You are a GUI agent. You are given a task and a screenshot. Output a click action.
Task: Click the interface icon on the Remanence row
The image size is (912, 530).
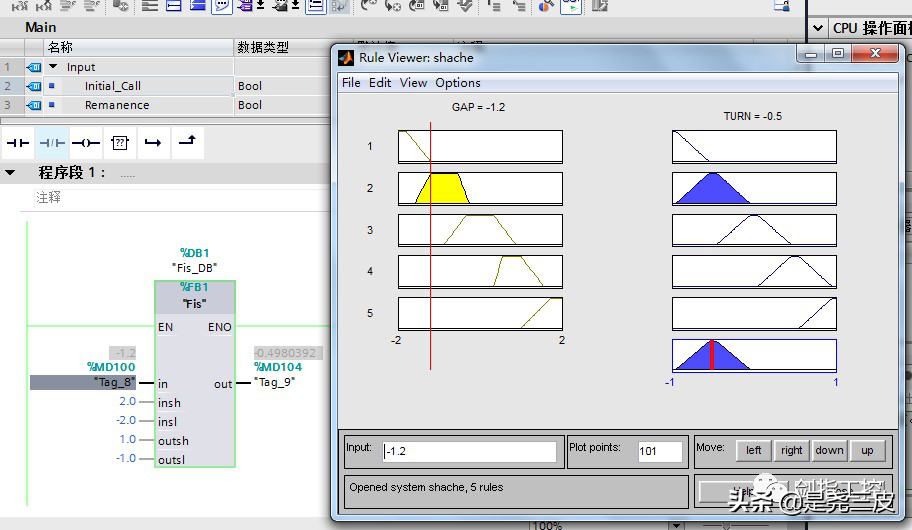pyautogui.click(x=34, y=105)
